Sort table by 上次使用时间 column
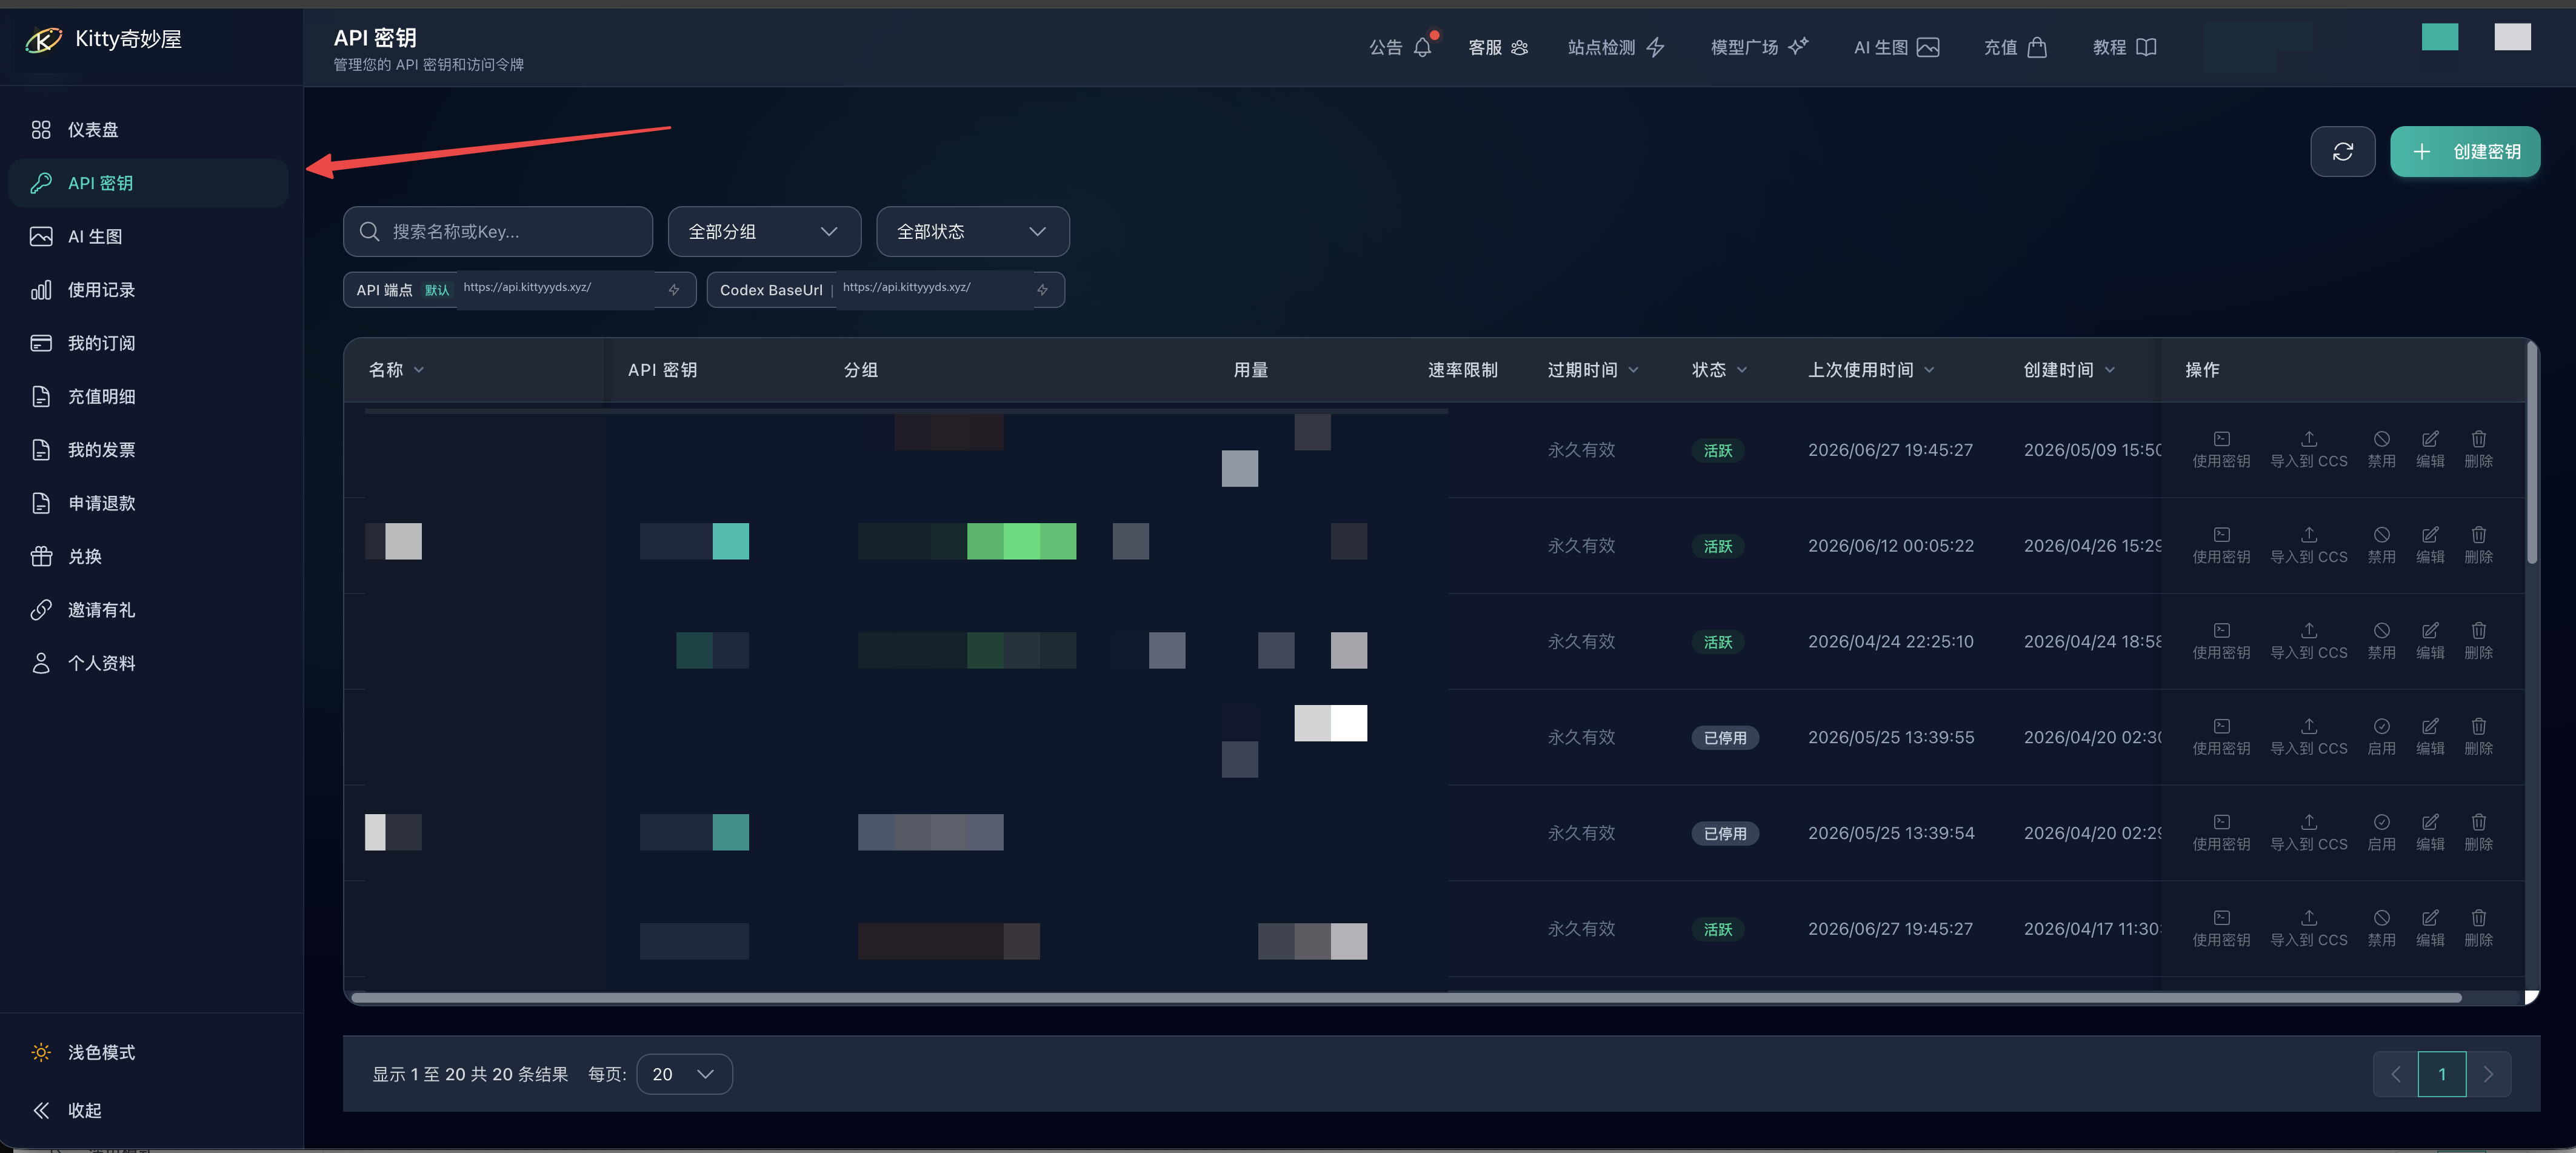The image size is (2576, 1153). (1871, 370)
